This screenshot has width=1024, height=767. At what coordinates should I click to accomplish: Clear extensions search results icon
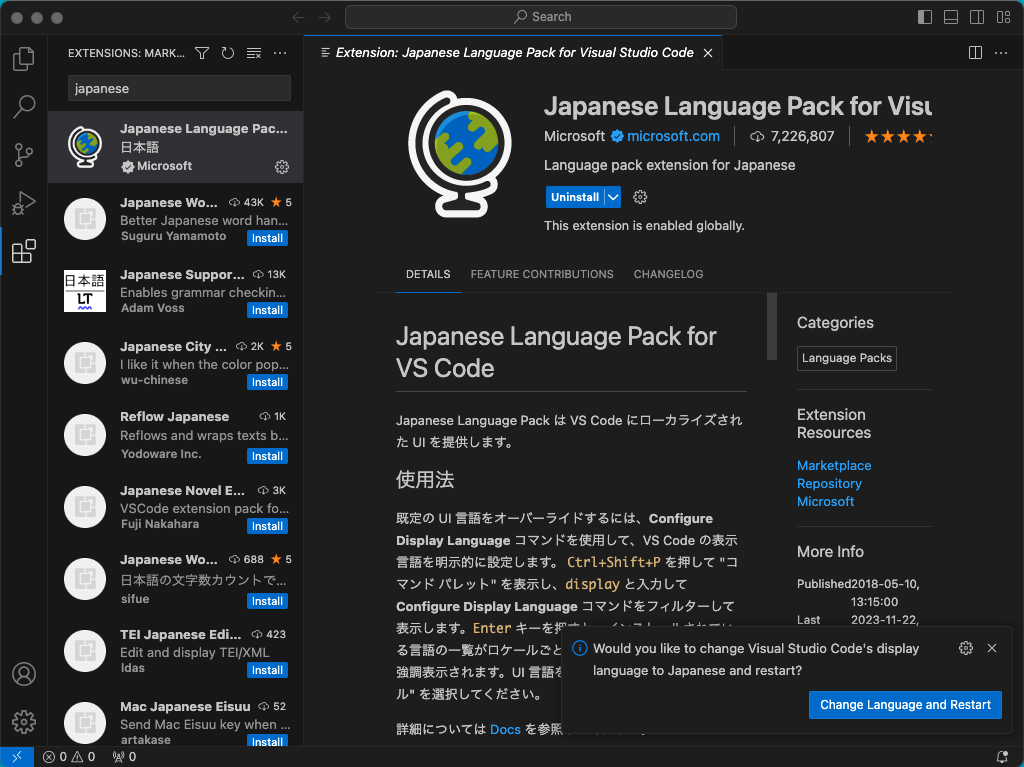(x=254, y=53)
